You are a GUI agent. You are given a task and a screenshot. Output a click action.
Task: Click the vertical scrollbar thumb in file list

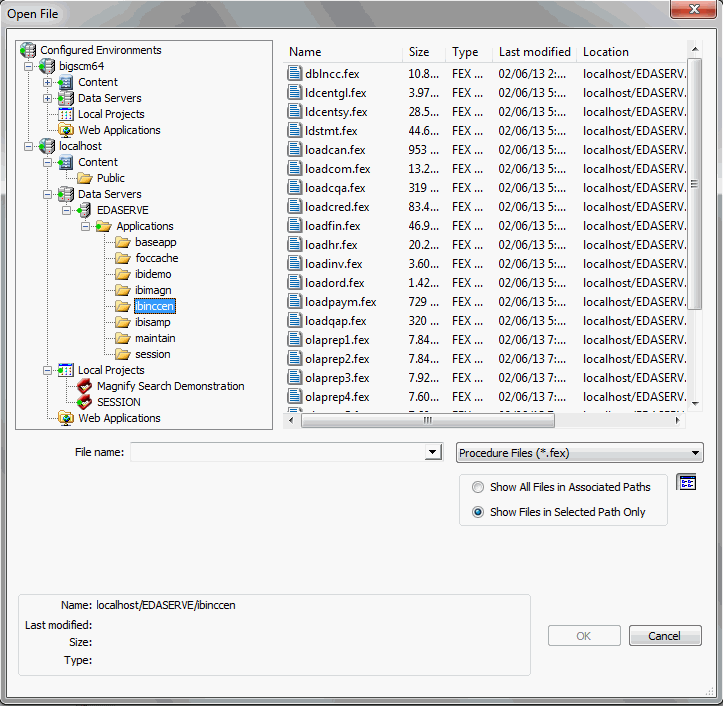694,184
